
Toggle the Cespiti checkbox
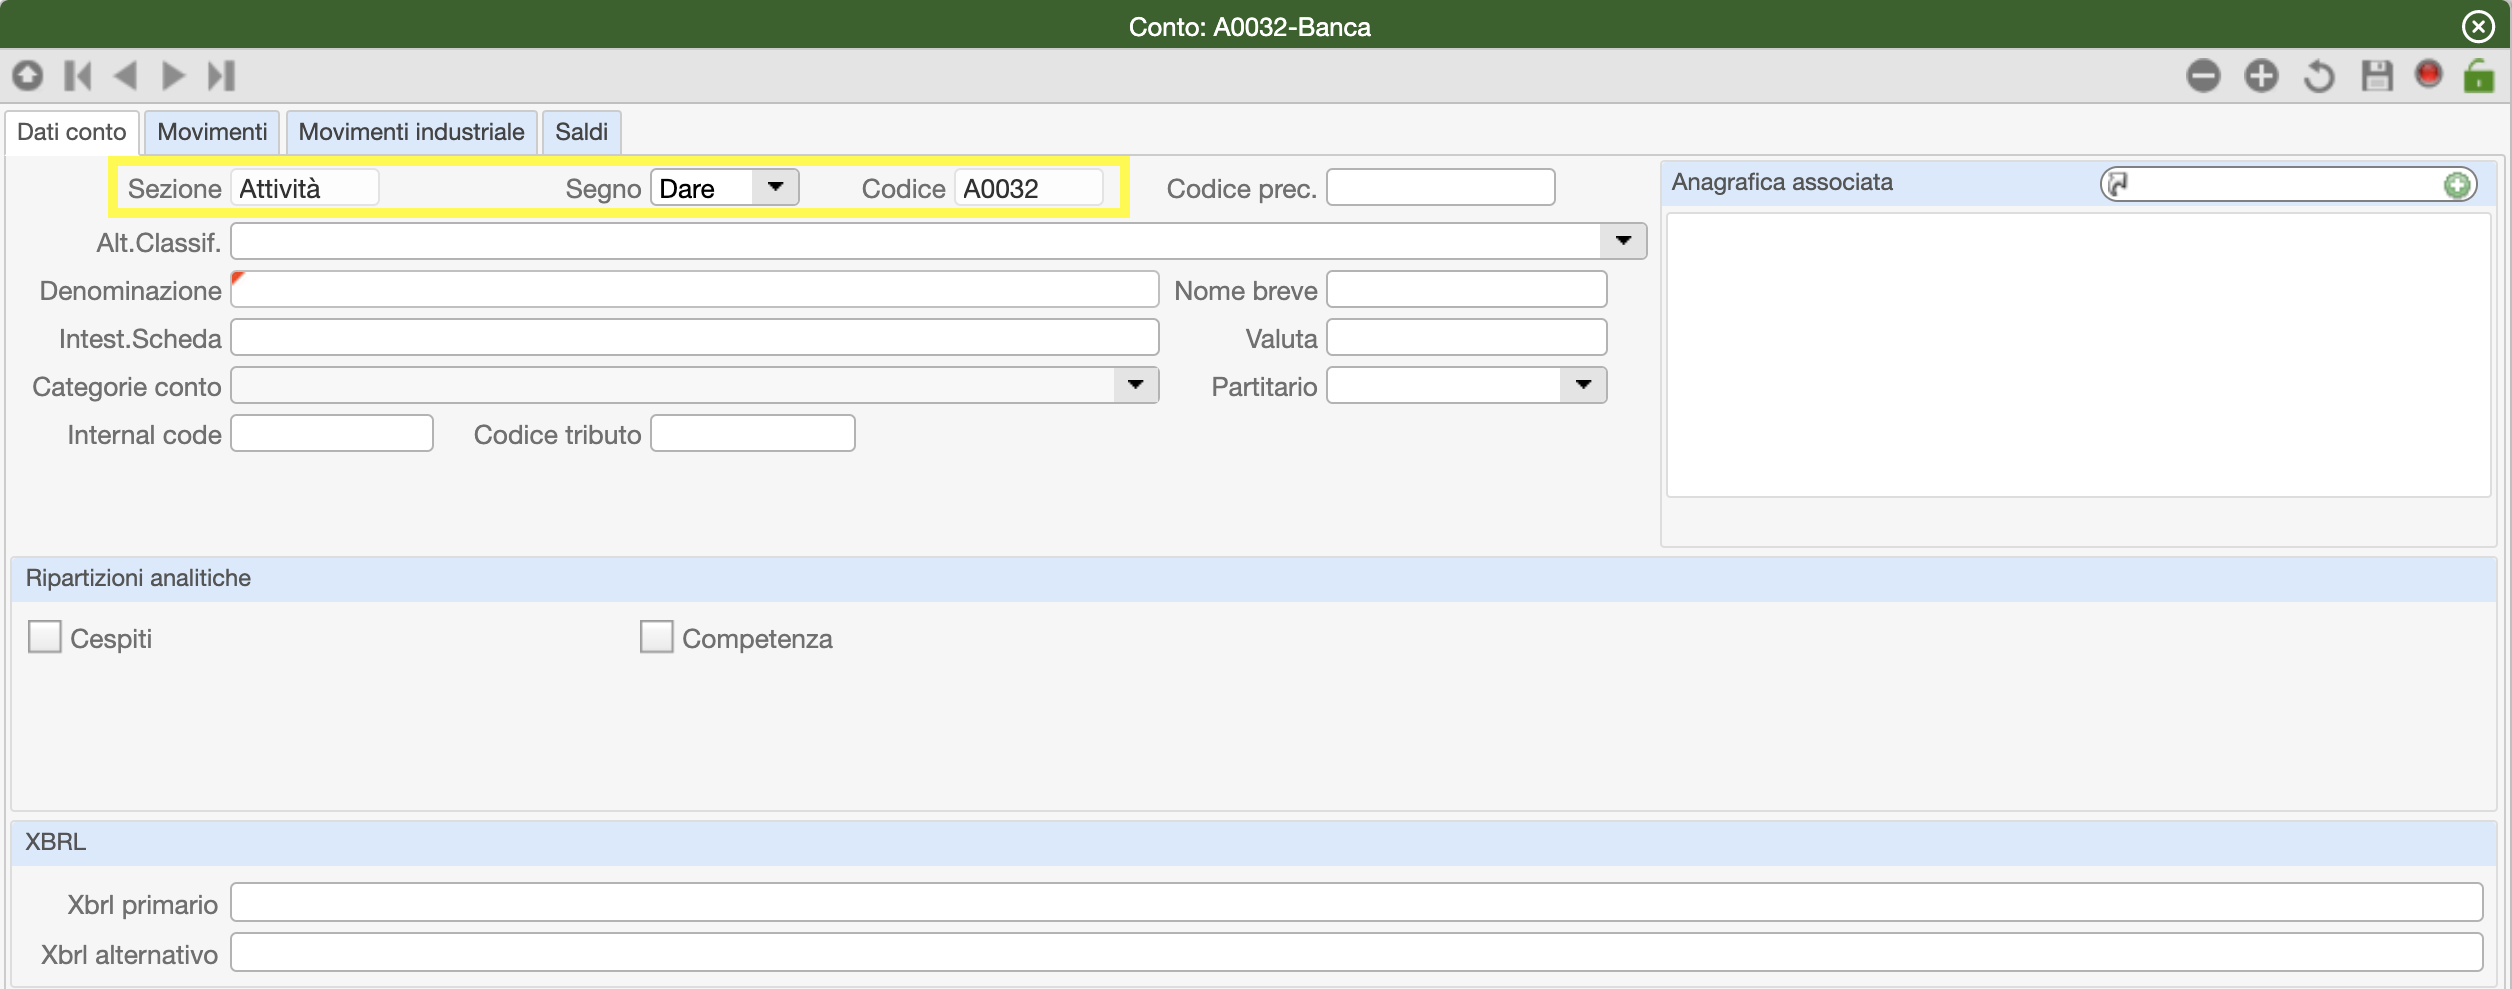click(45, 637)
